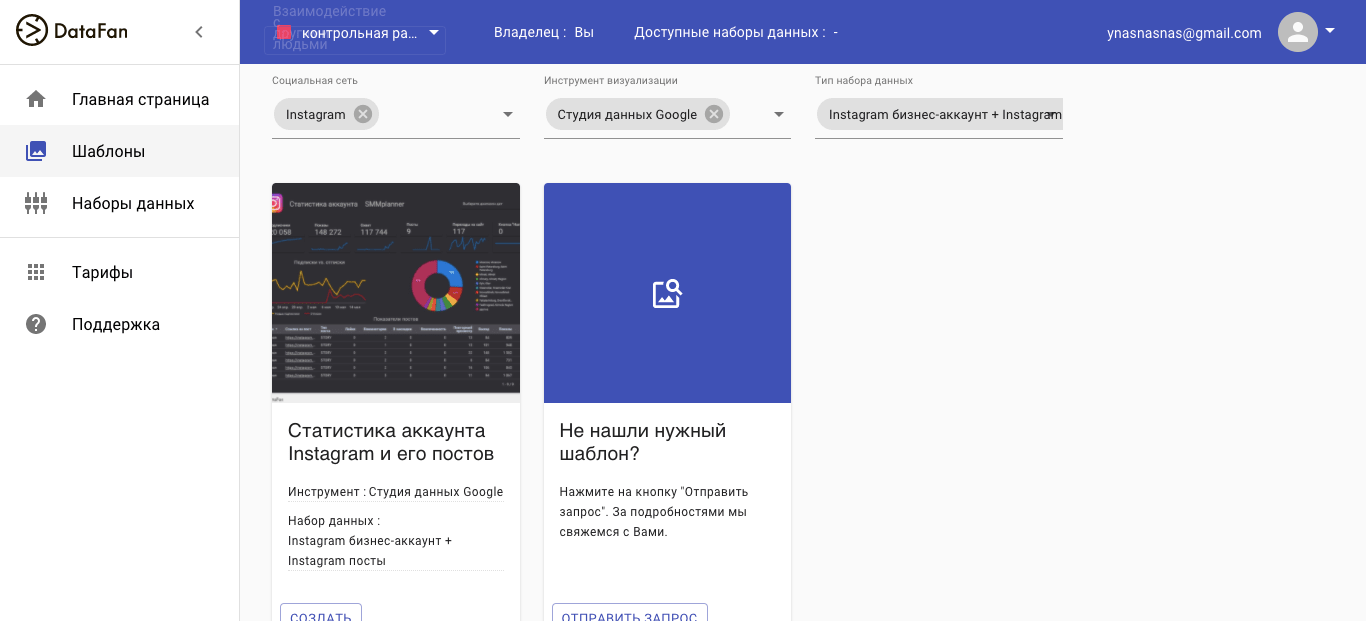Open the Instagram statistics template thumbnail

tap(396, 292)
